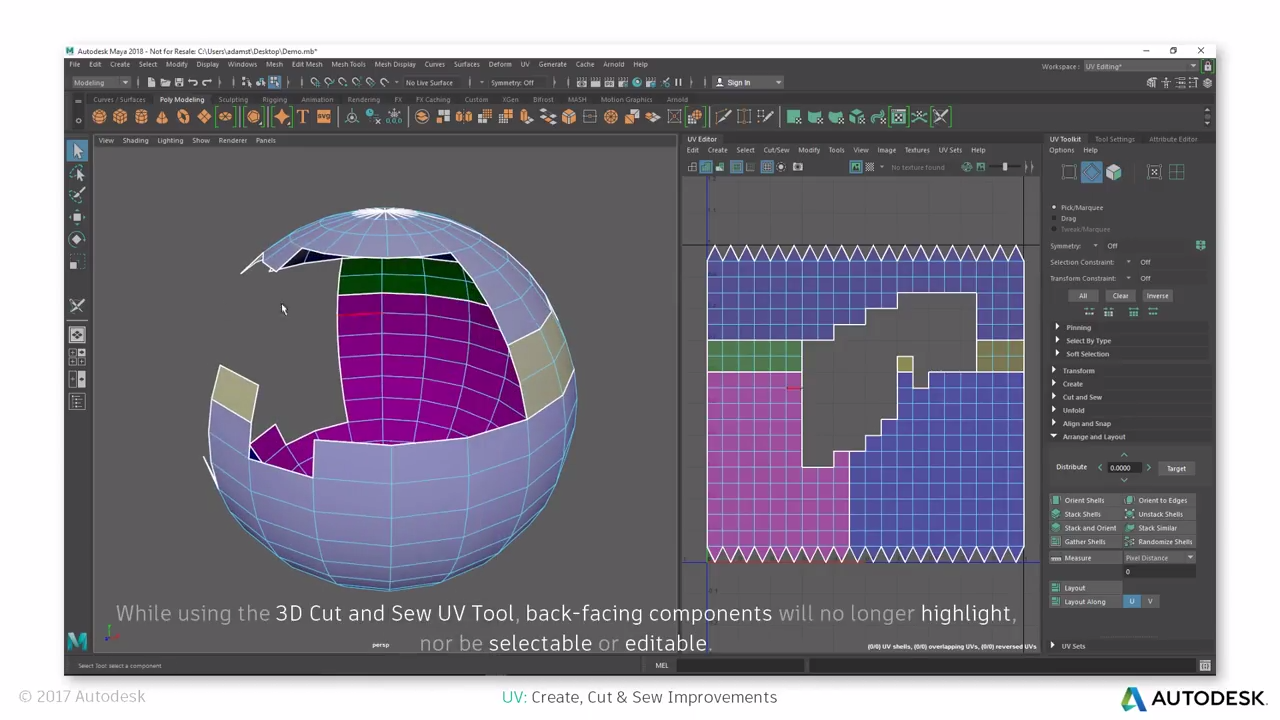Viewport: 1280px width, 720px height.
Task: Choose the Rotate tool in toolbox
Action: tap(77, 239)
